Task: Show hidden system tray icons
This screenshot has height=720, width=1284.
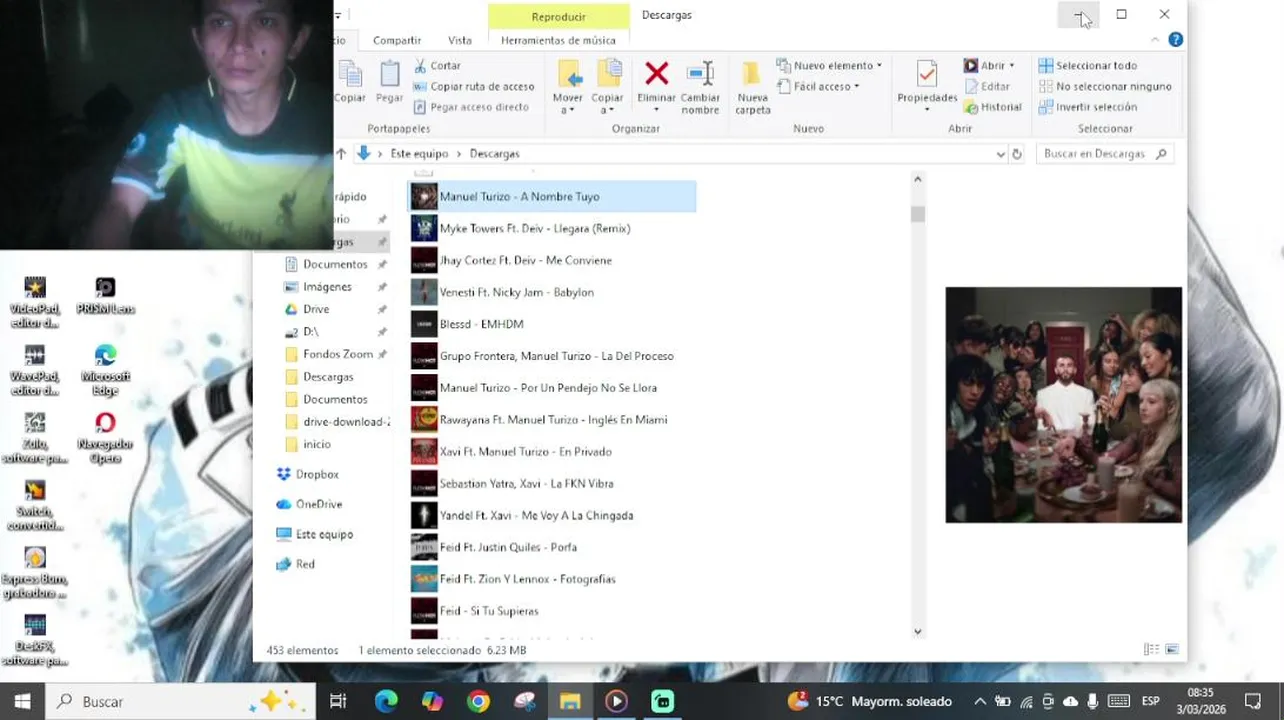Action: tap(980, 702)
